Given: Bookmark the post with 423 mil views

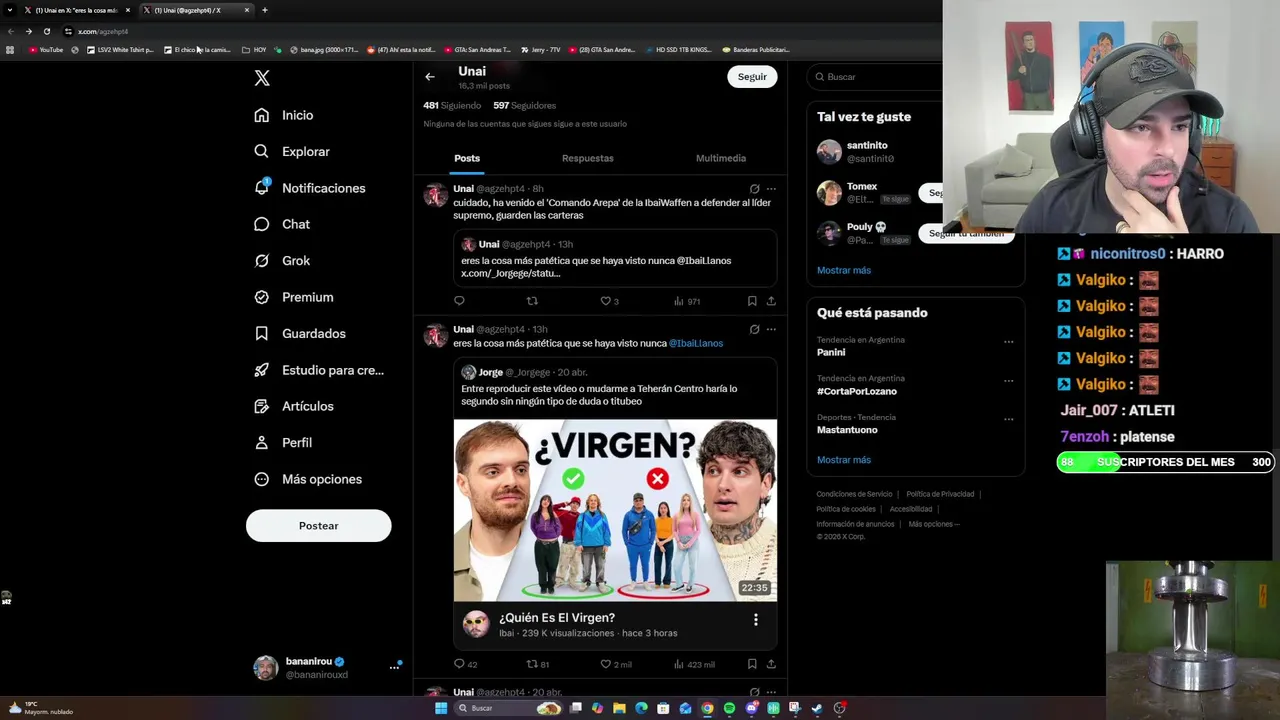Looking at the screenshot, I should point(752,664).
